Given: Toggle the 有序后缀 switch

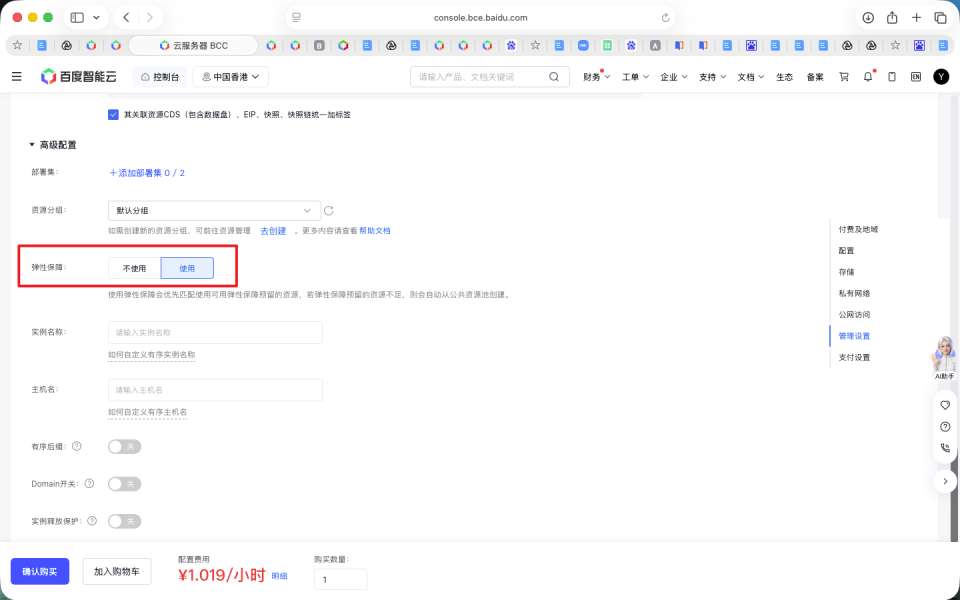Looking at the screenshot, I should click(124, 446).
